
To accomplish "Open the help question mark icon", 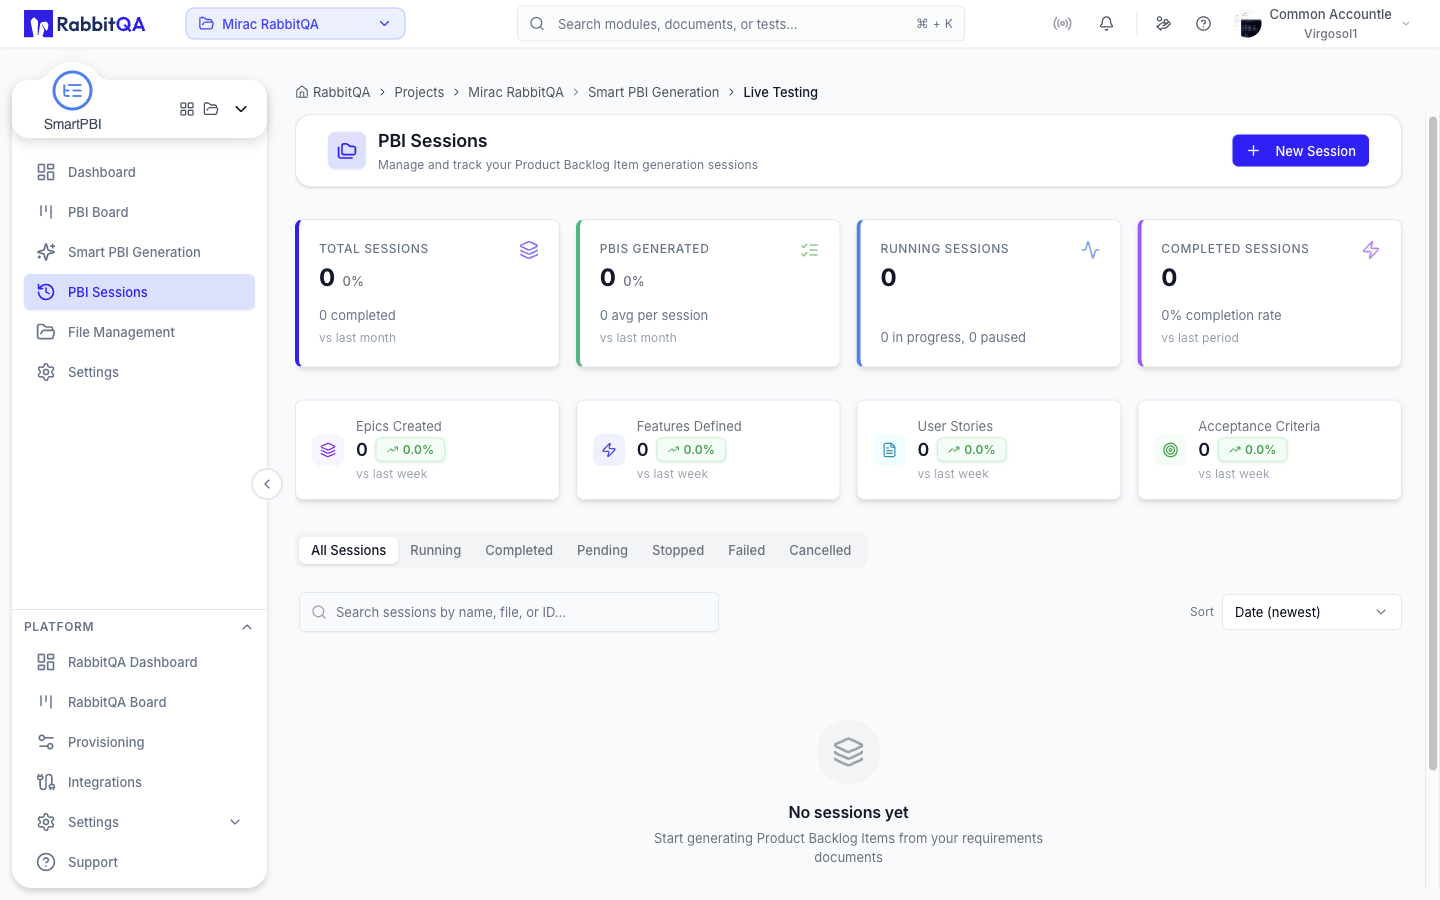I will point(1204,24).
